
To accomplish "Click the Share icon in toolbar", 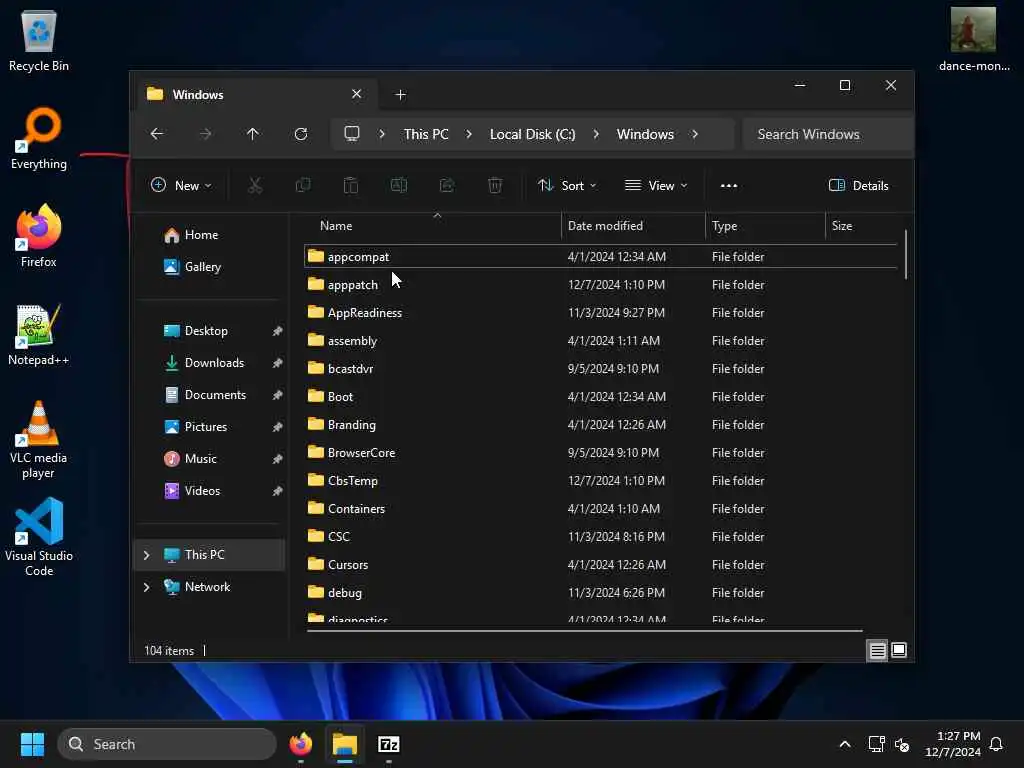I will click(447, 185).
